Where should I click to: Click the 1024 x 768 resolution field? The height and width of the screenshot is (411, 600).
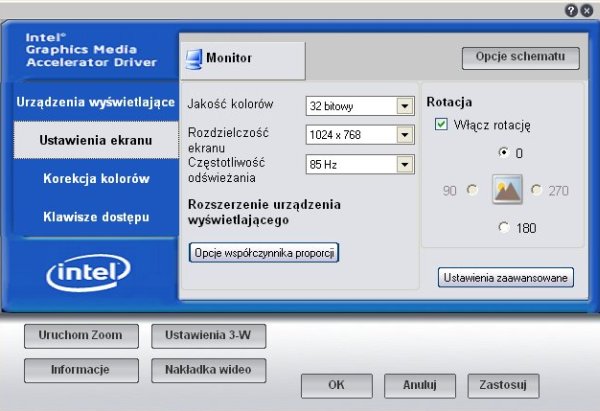click(360, 135)
